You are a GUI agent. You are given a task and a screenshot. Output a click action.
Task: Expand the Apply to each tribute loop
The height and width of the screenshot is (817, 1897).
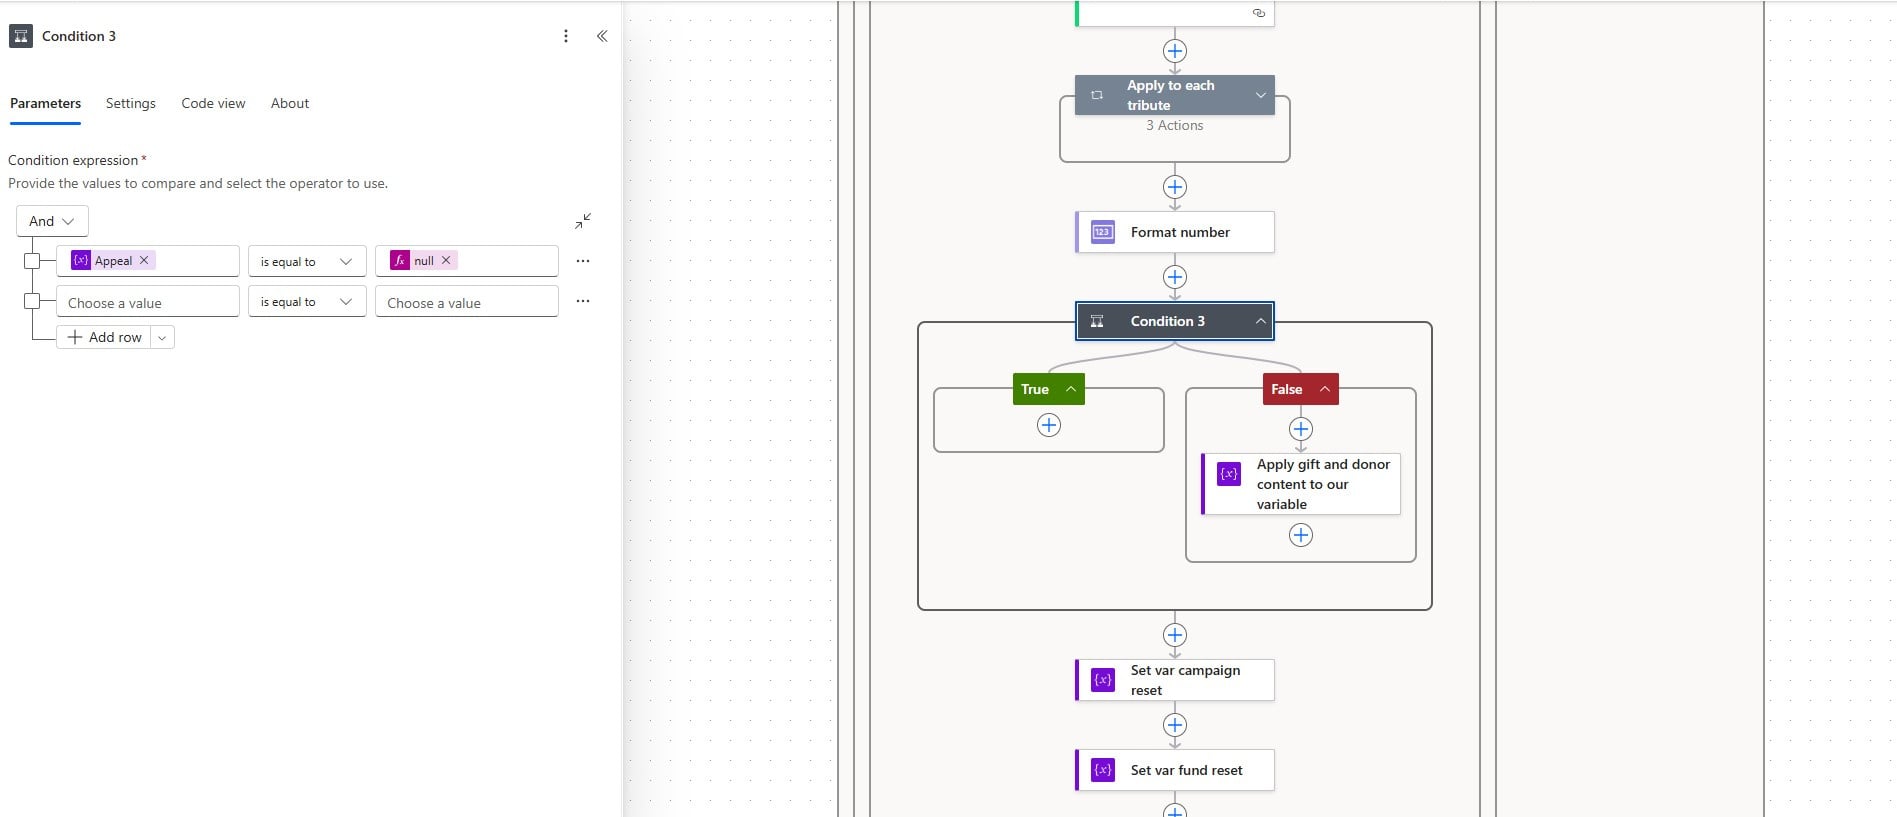pos(1261,95)
